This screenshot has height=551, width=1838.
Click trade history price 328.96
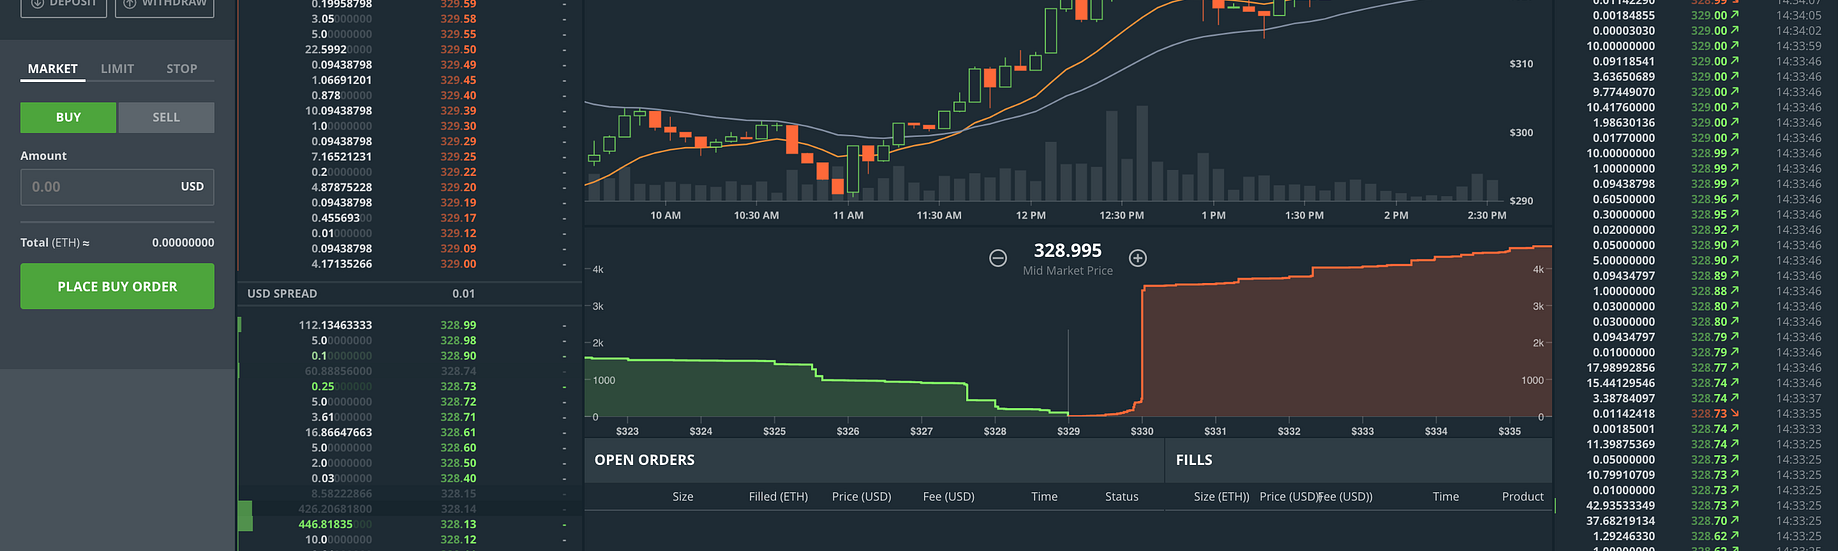[x=1709, y=199]
